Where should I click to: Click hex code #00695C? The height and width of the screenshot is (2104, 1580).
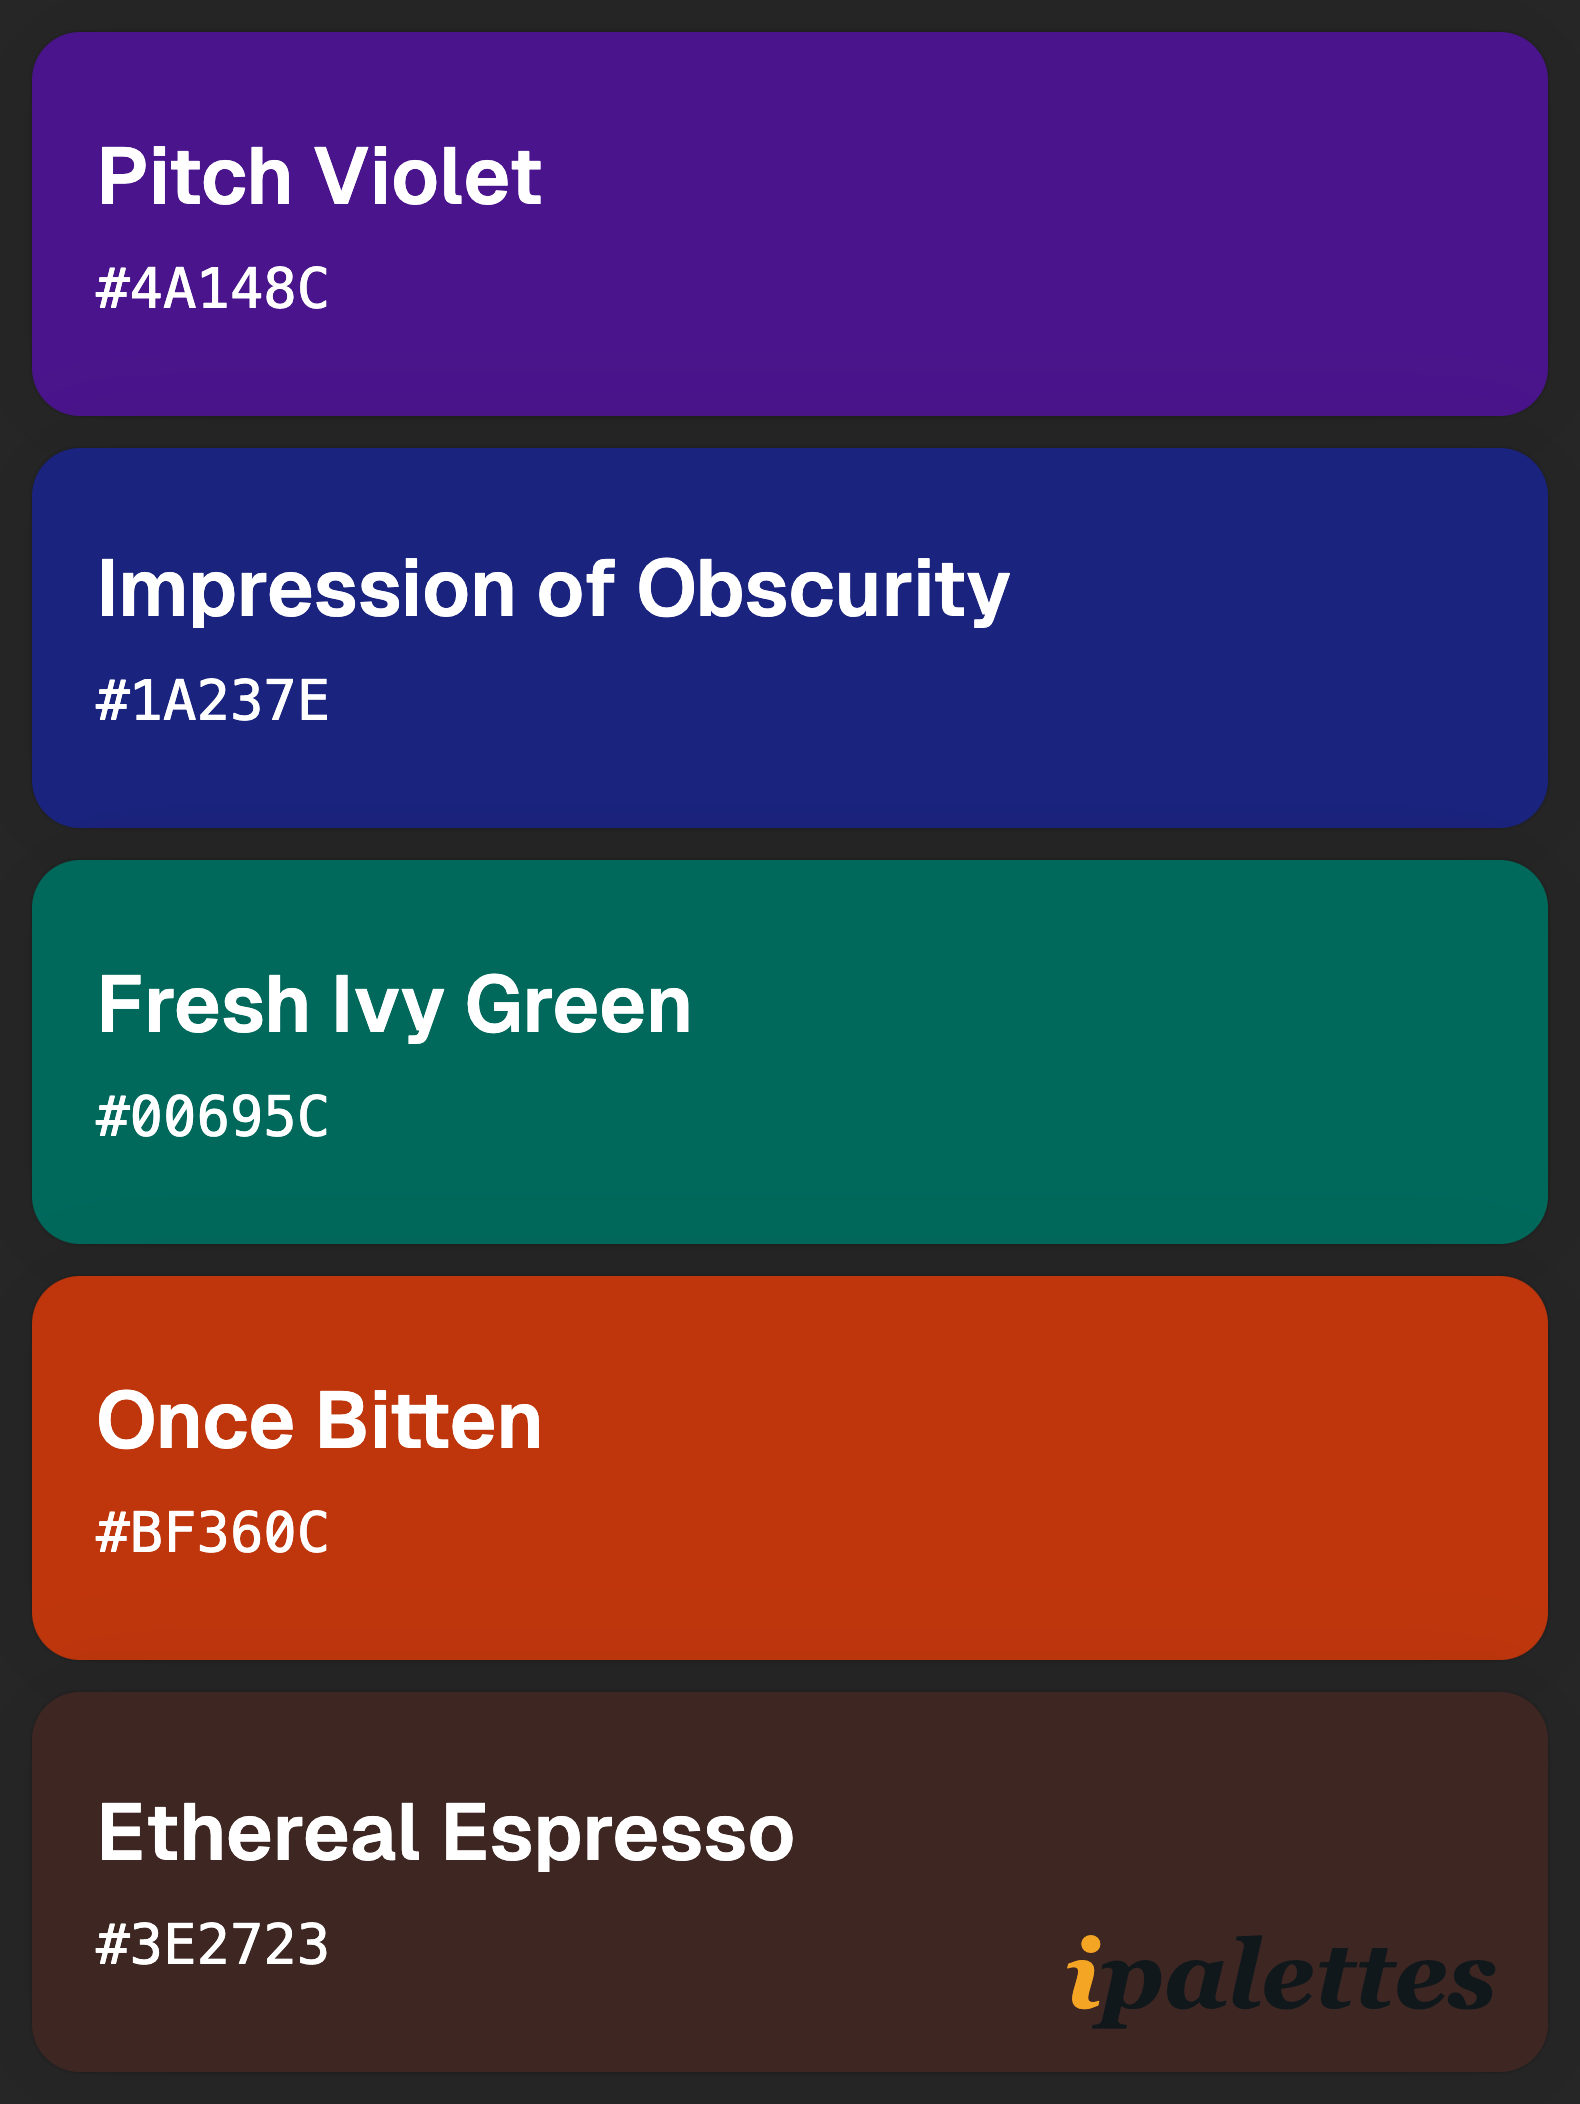coord(212,1117)
